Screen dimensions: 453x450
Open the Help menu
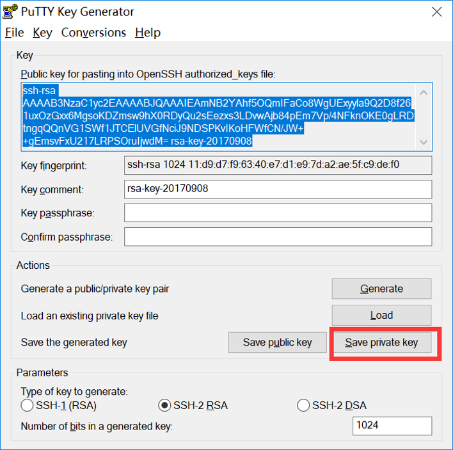tap(148, 33)
